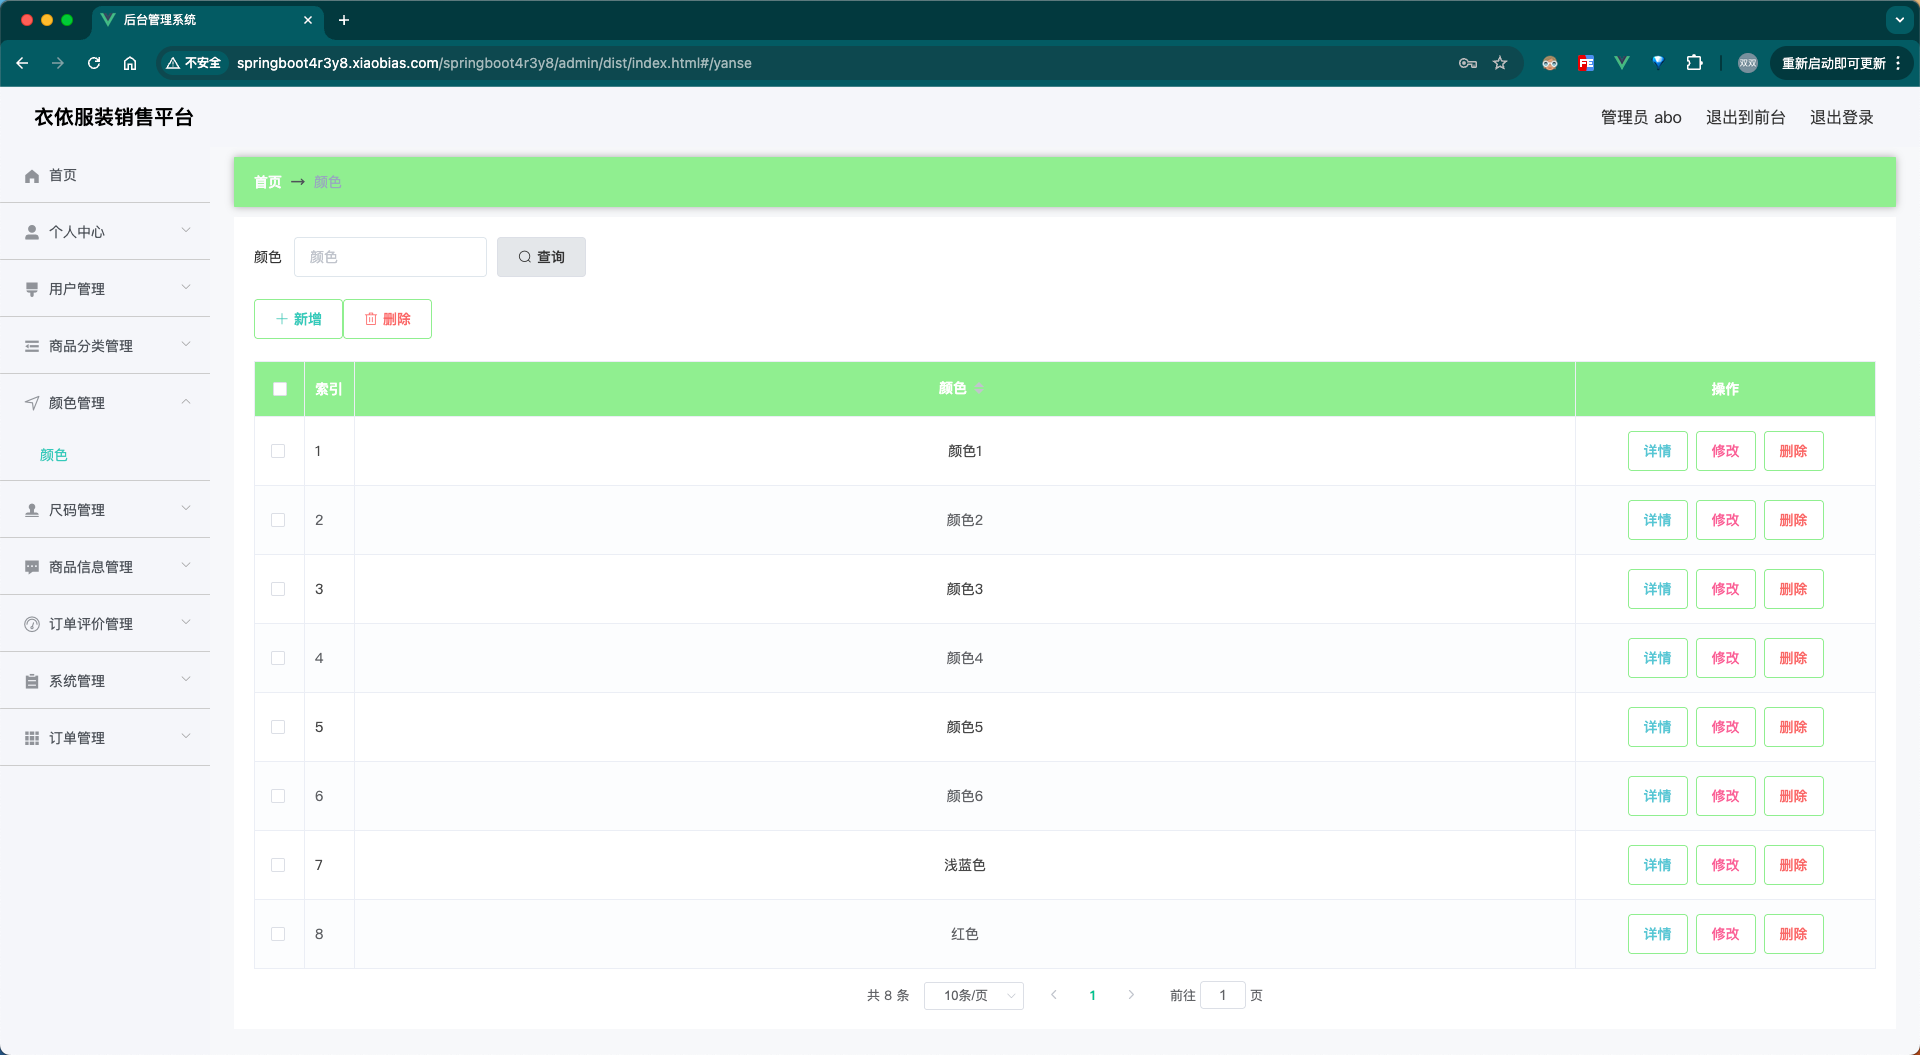Expand the 系统管理 sidebar menu

point(105,681)
